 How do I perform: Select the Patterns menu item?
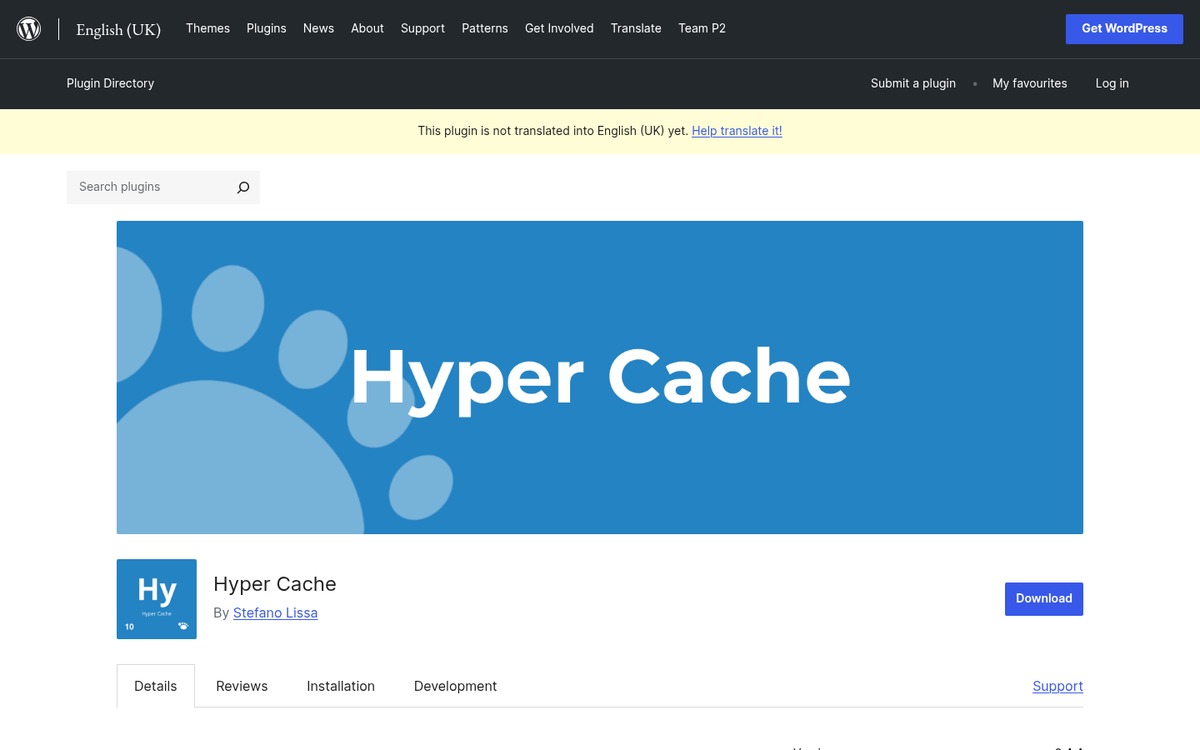click(485, 28)
